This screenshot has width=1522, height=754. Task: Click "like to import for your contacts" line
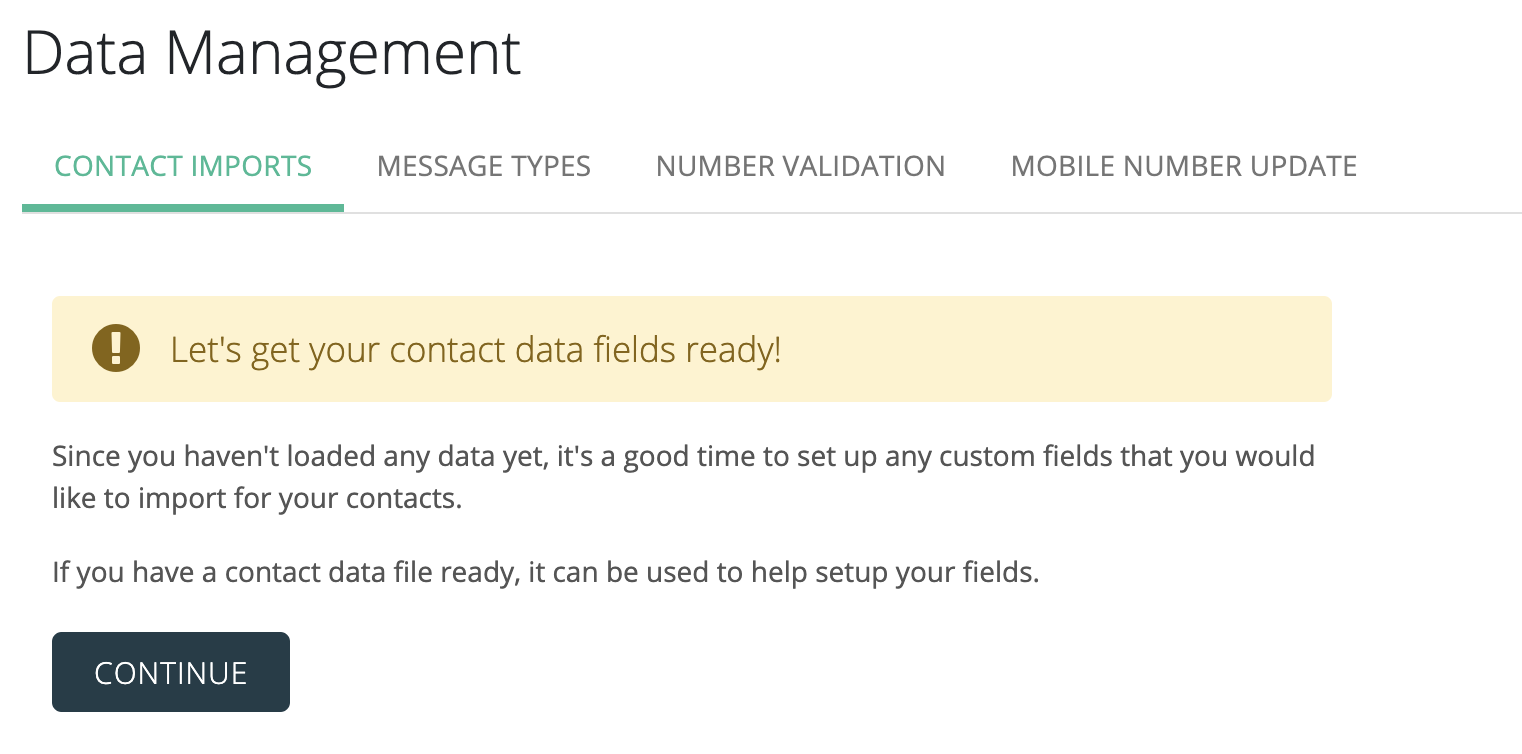[257, 498]
